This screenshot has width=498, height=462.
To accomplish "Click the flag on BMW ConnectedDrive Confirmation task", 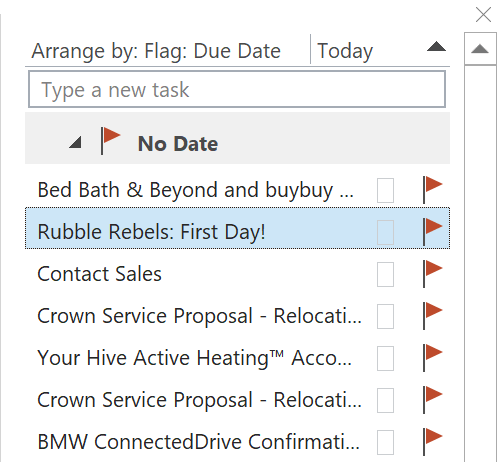I will pos(432,442).
